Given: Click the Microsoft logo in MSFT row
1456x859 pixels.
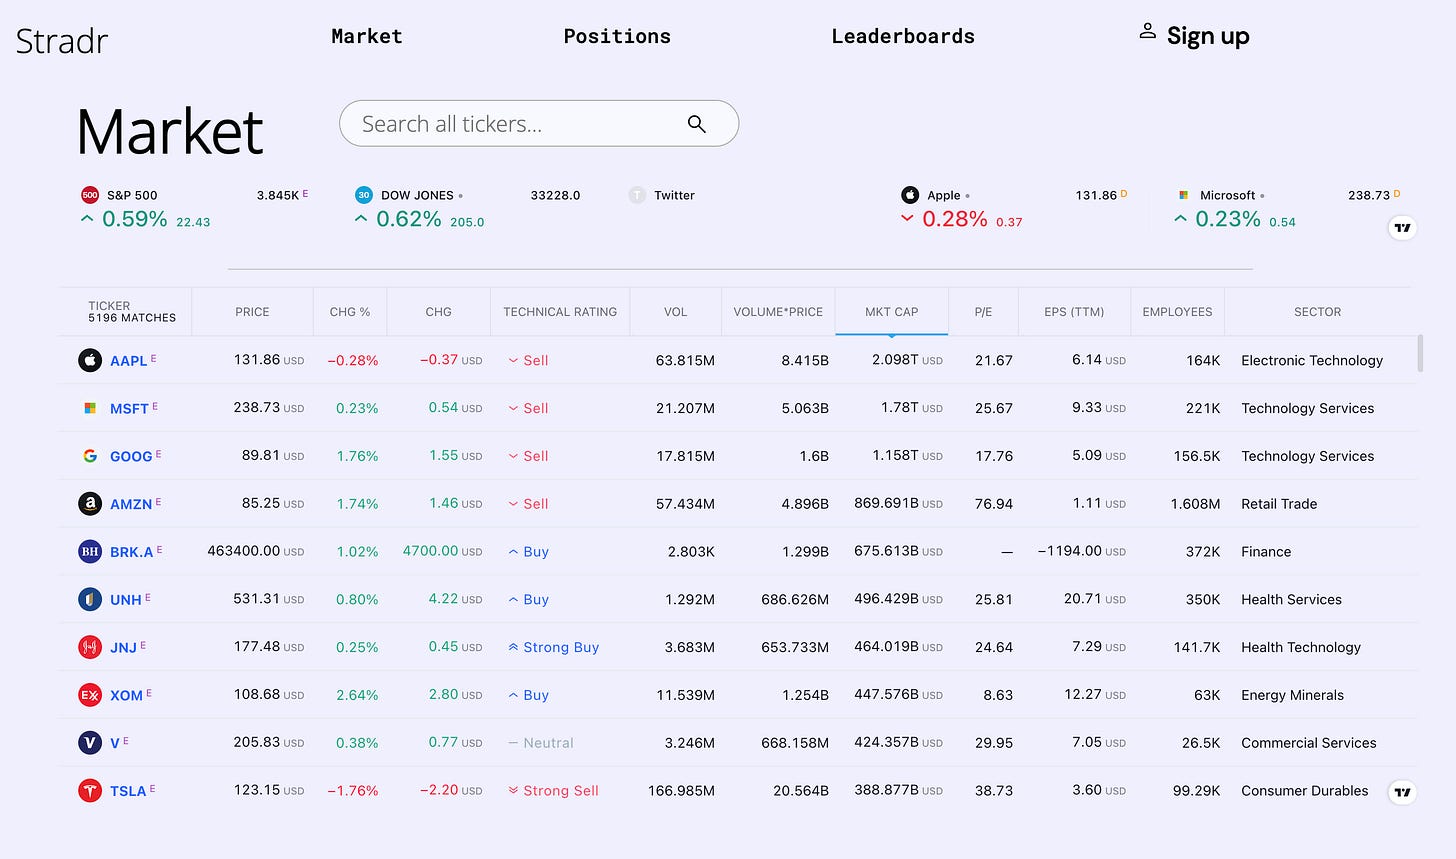Looking at the screenshot, I should coord(90,408).
